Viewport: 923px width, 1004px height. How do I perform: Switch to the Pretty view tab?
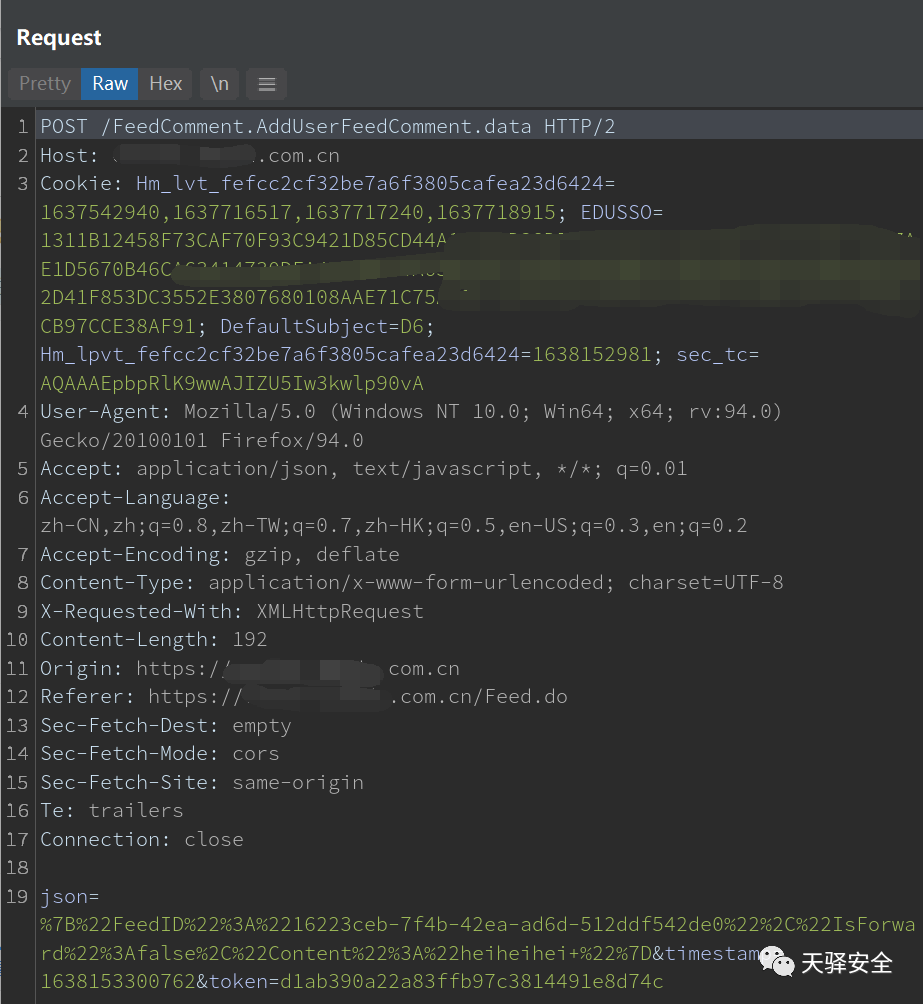45,84
